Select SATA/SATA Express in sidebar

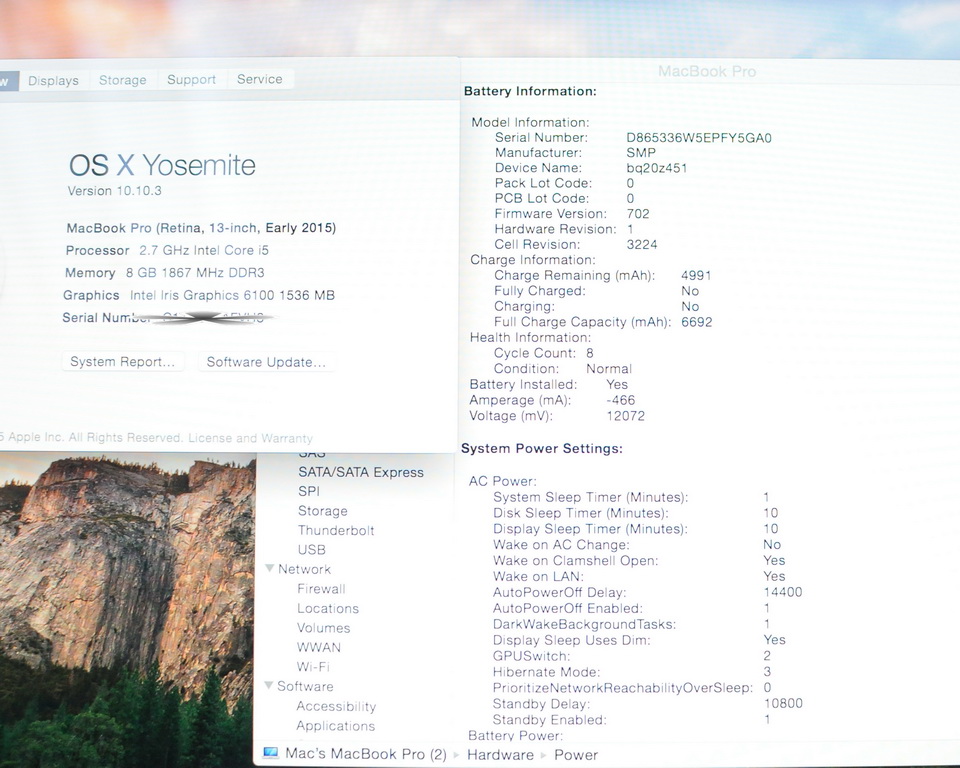[x=361, y=472]
